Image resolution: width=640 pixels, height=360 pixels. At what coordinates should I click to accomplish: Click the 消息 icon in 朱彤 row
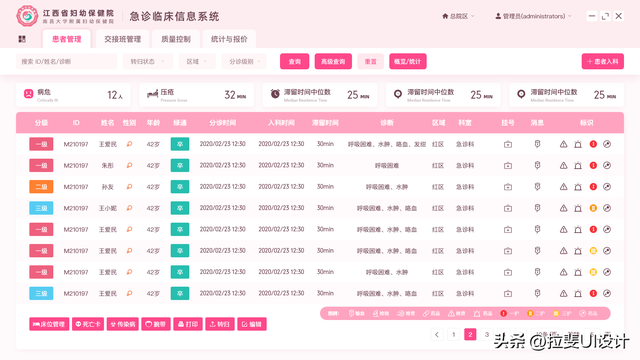coord(537,165)
